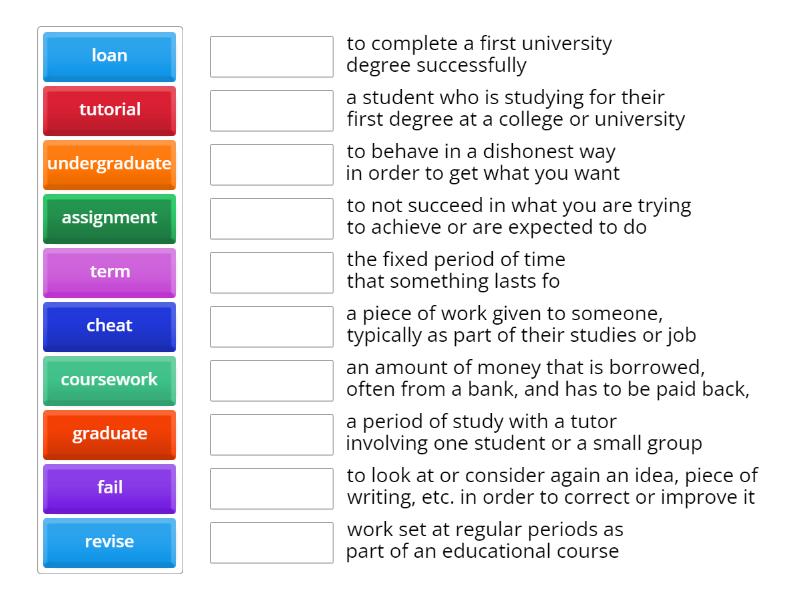Select the green 'assignment' tile
Image resolution: width=800 pixels, height=600 pixels.
pyautogui.click(x=110, y=218)
